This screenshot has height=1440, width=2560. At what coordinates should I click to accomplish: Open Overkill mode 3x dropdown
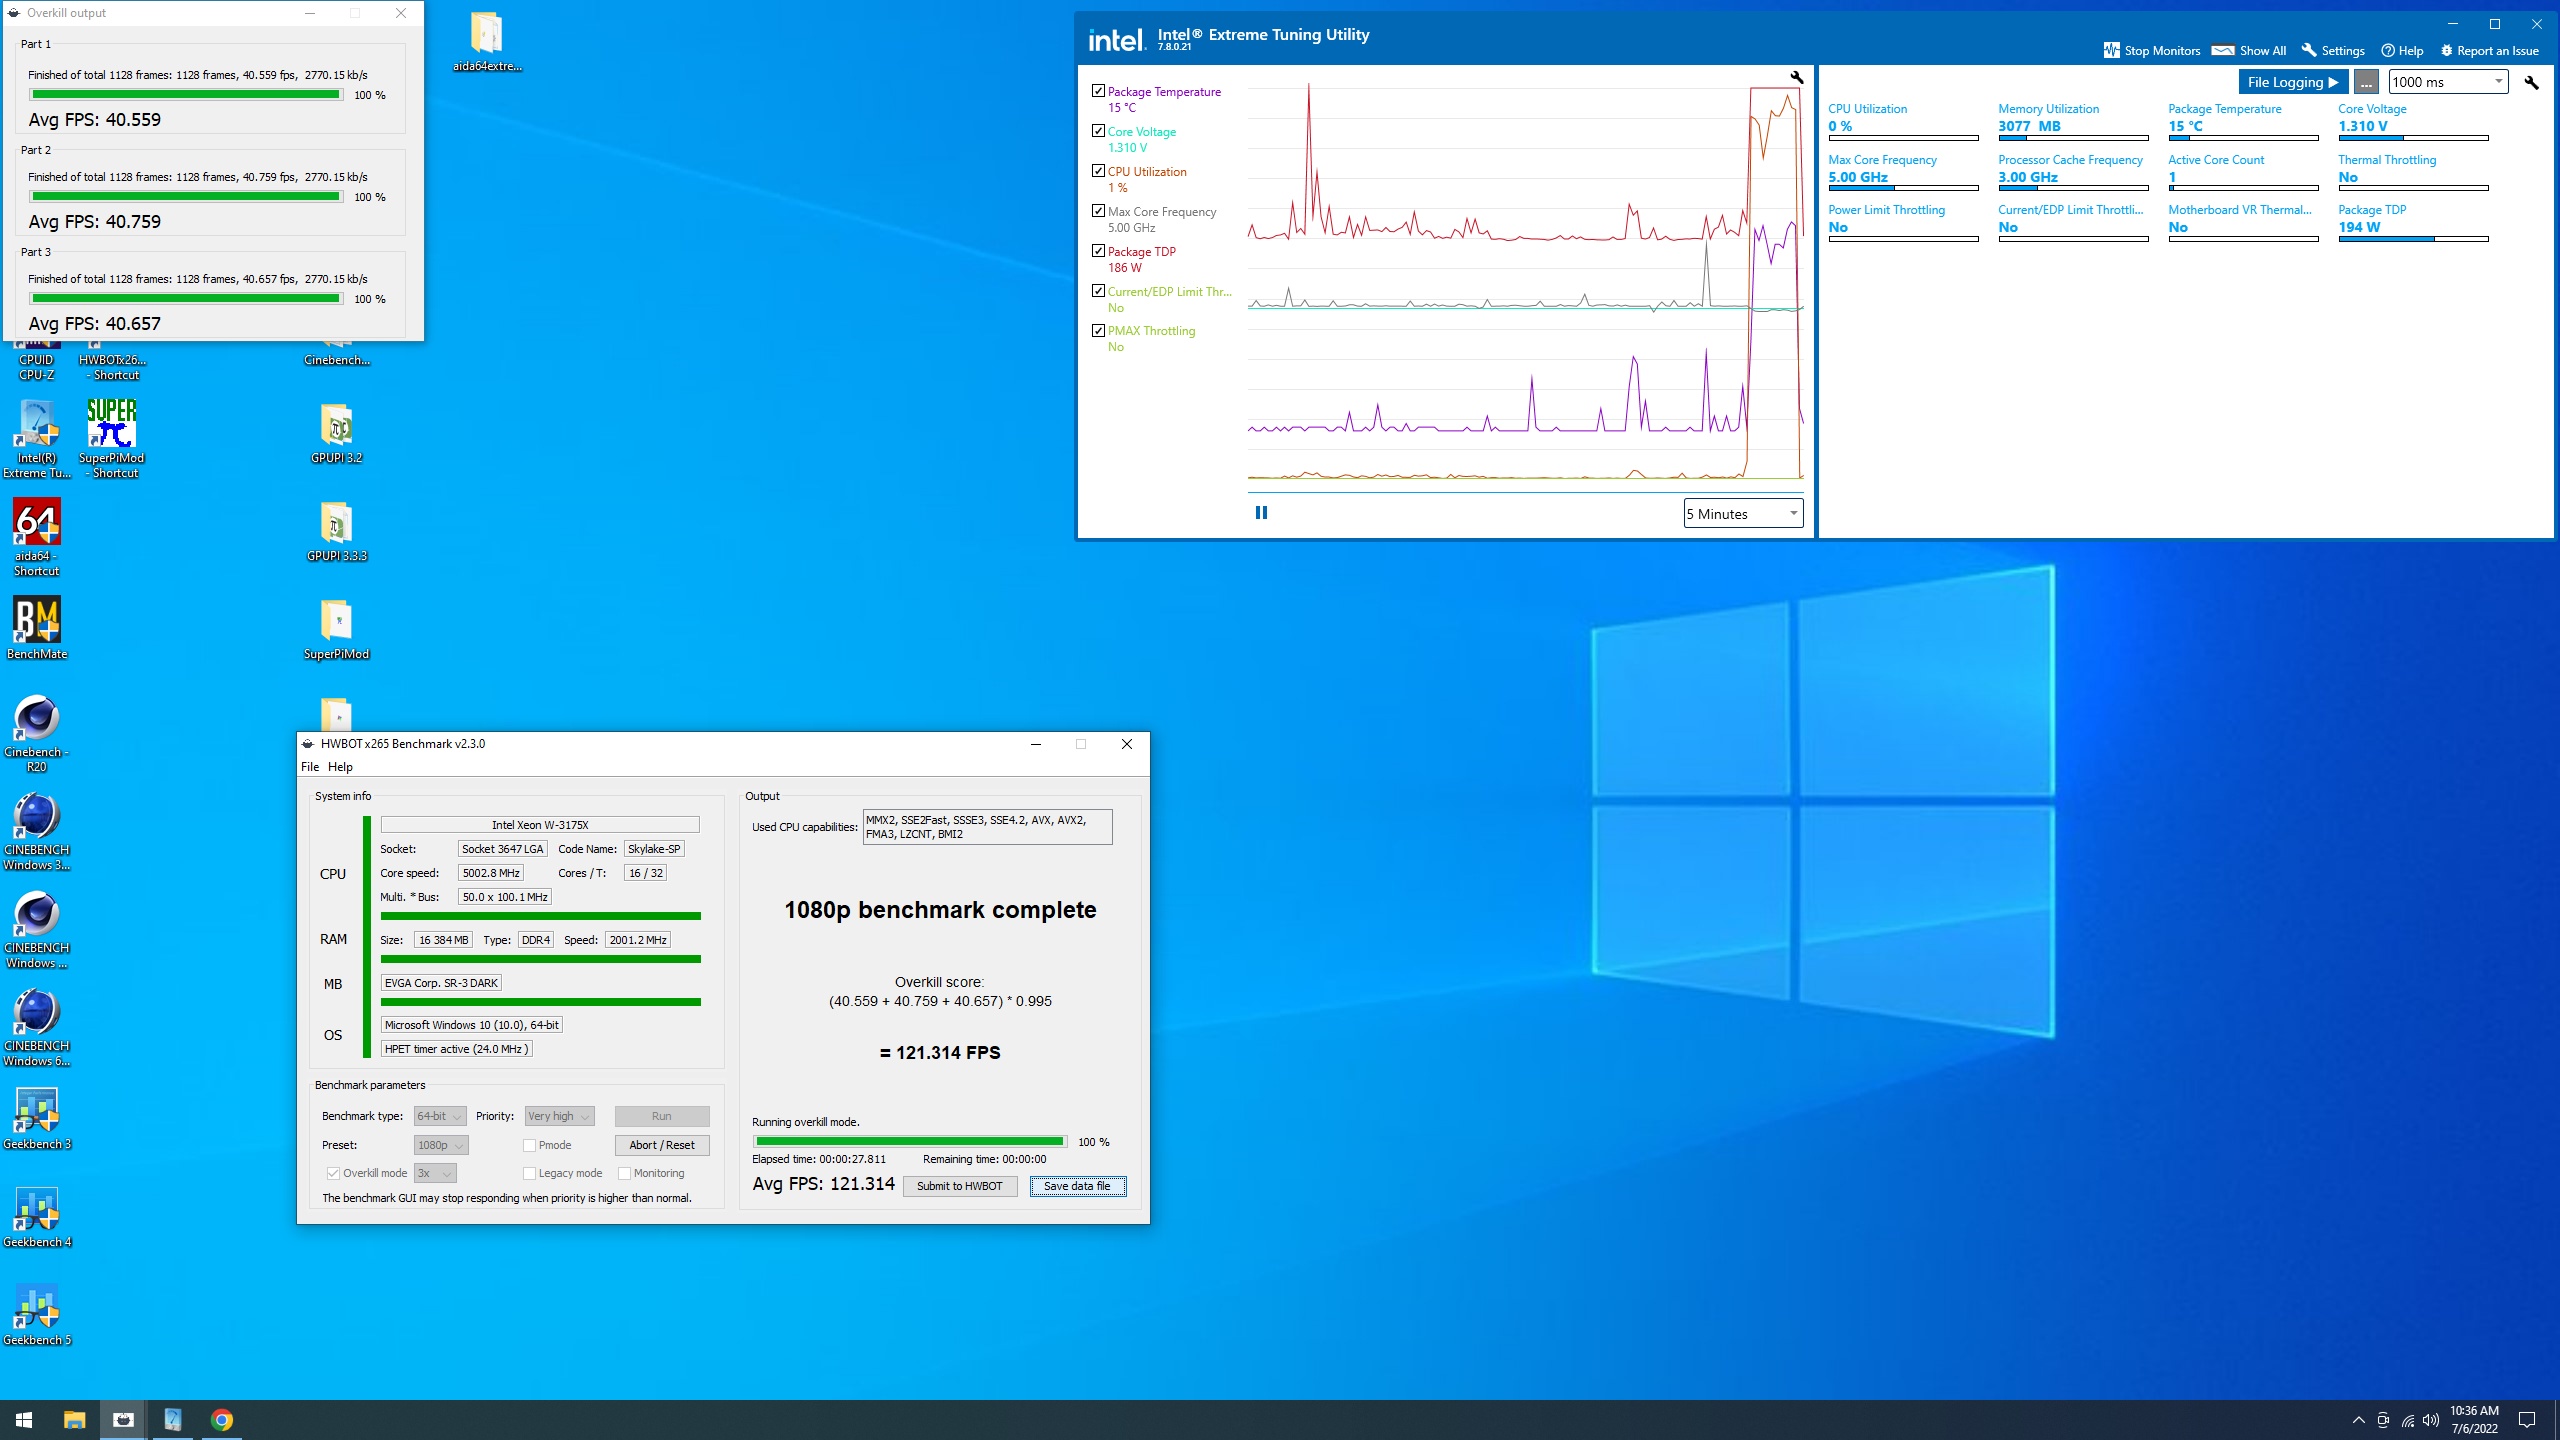pyautogui.click(x=435, y=1173)
